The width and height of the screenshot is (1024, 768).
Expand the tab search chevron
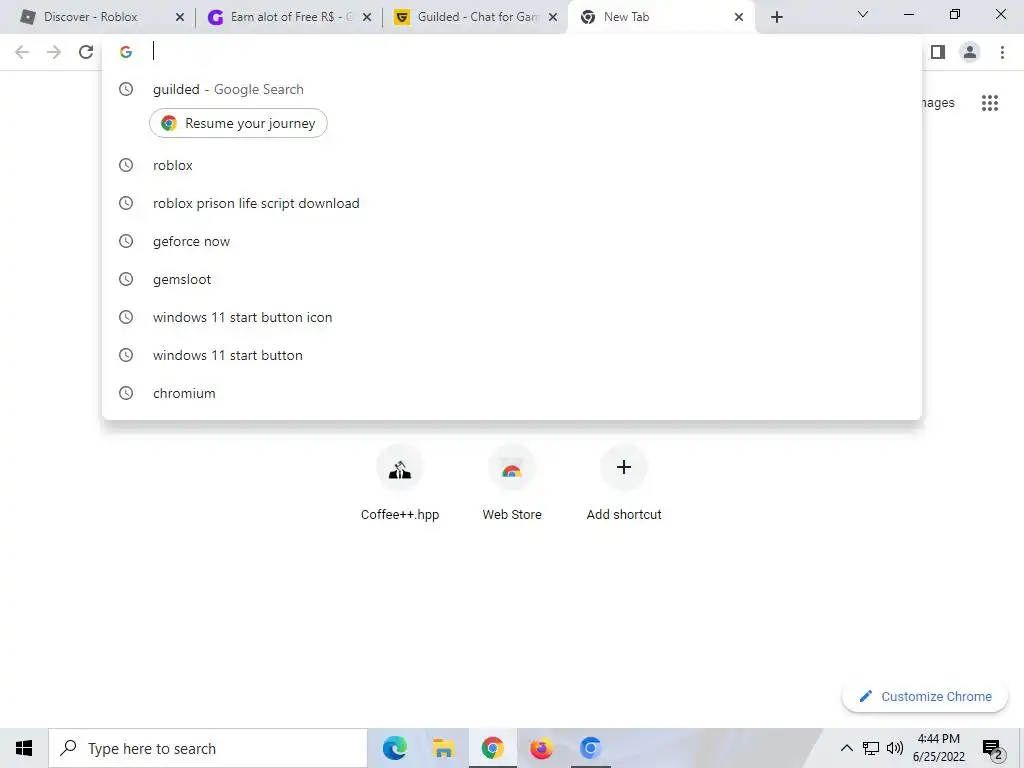863,14
